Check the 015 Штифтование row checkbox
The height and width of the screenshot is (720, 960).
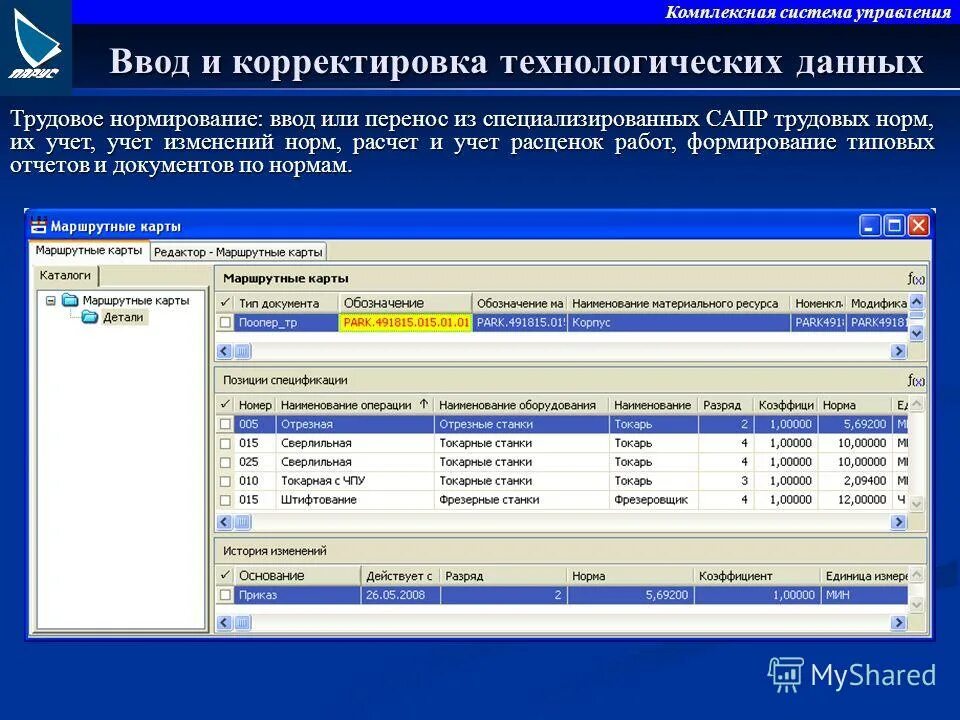point(225,500)
